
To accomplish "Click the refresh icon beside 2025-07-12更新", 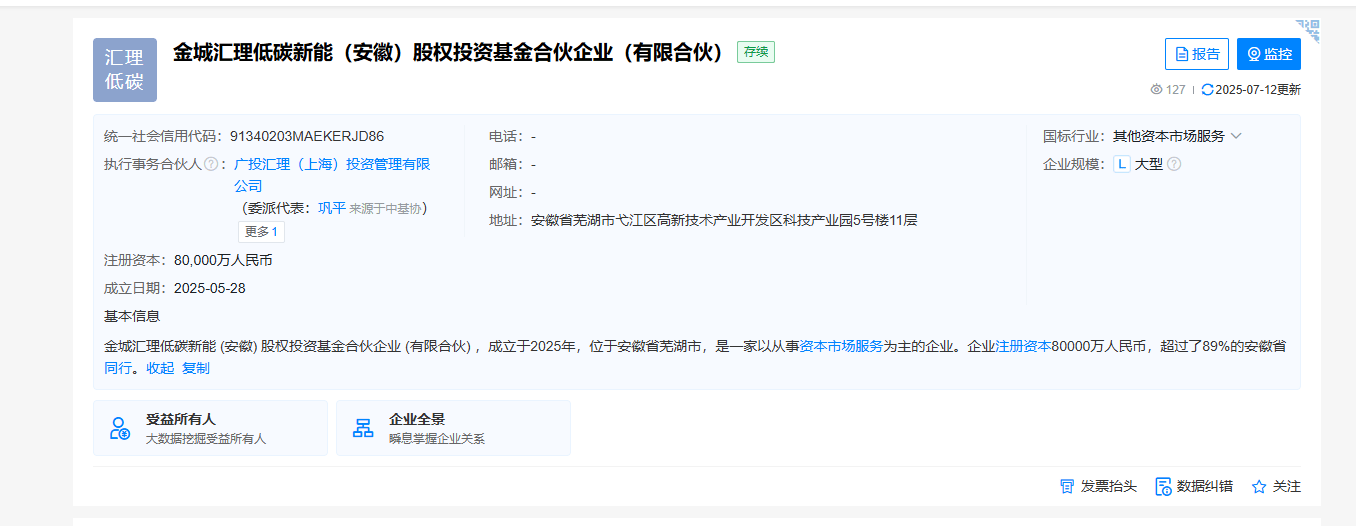I will (x=1208, y=90).
